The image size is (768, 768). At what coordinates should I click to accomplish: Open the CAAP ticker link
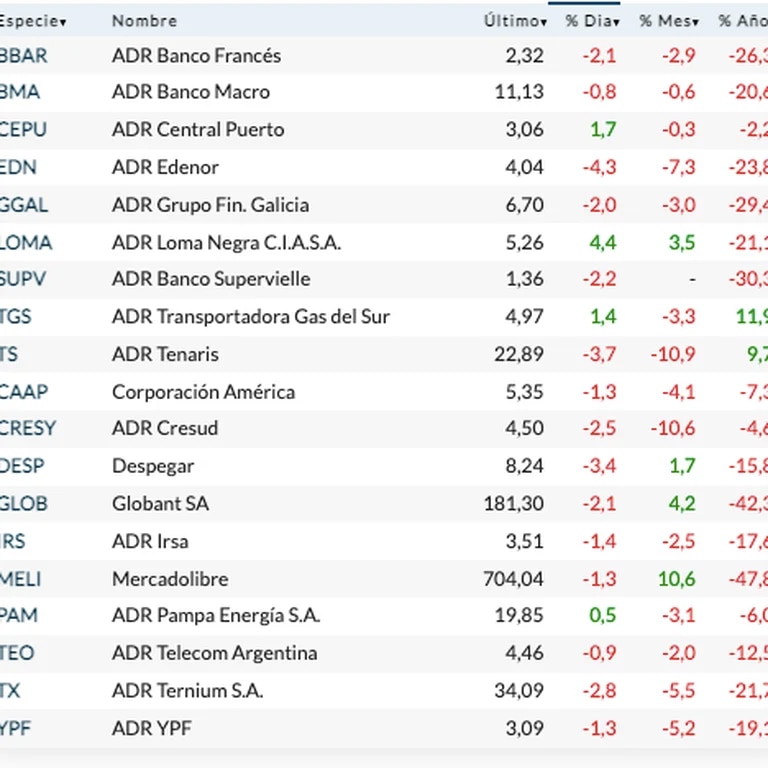tap(24, 392)
